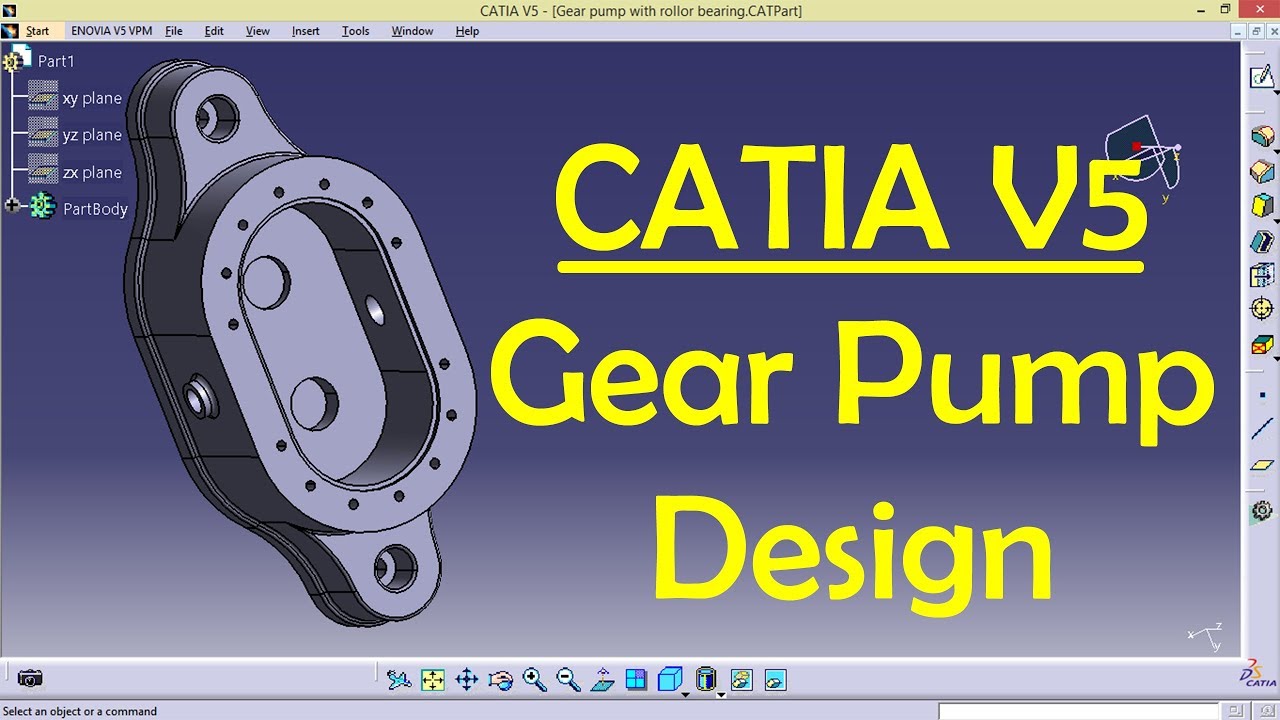Open the Edit menu
The height and width of the screenshot is (720, 1280).
(x=214, y=31)
